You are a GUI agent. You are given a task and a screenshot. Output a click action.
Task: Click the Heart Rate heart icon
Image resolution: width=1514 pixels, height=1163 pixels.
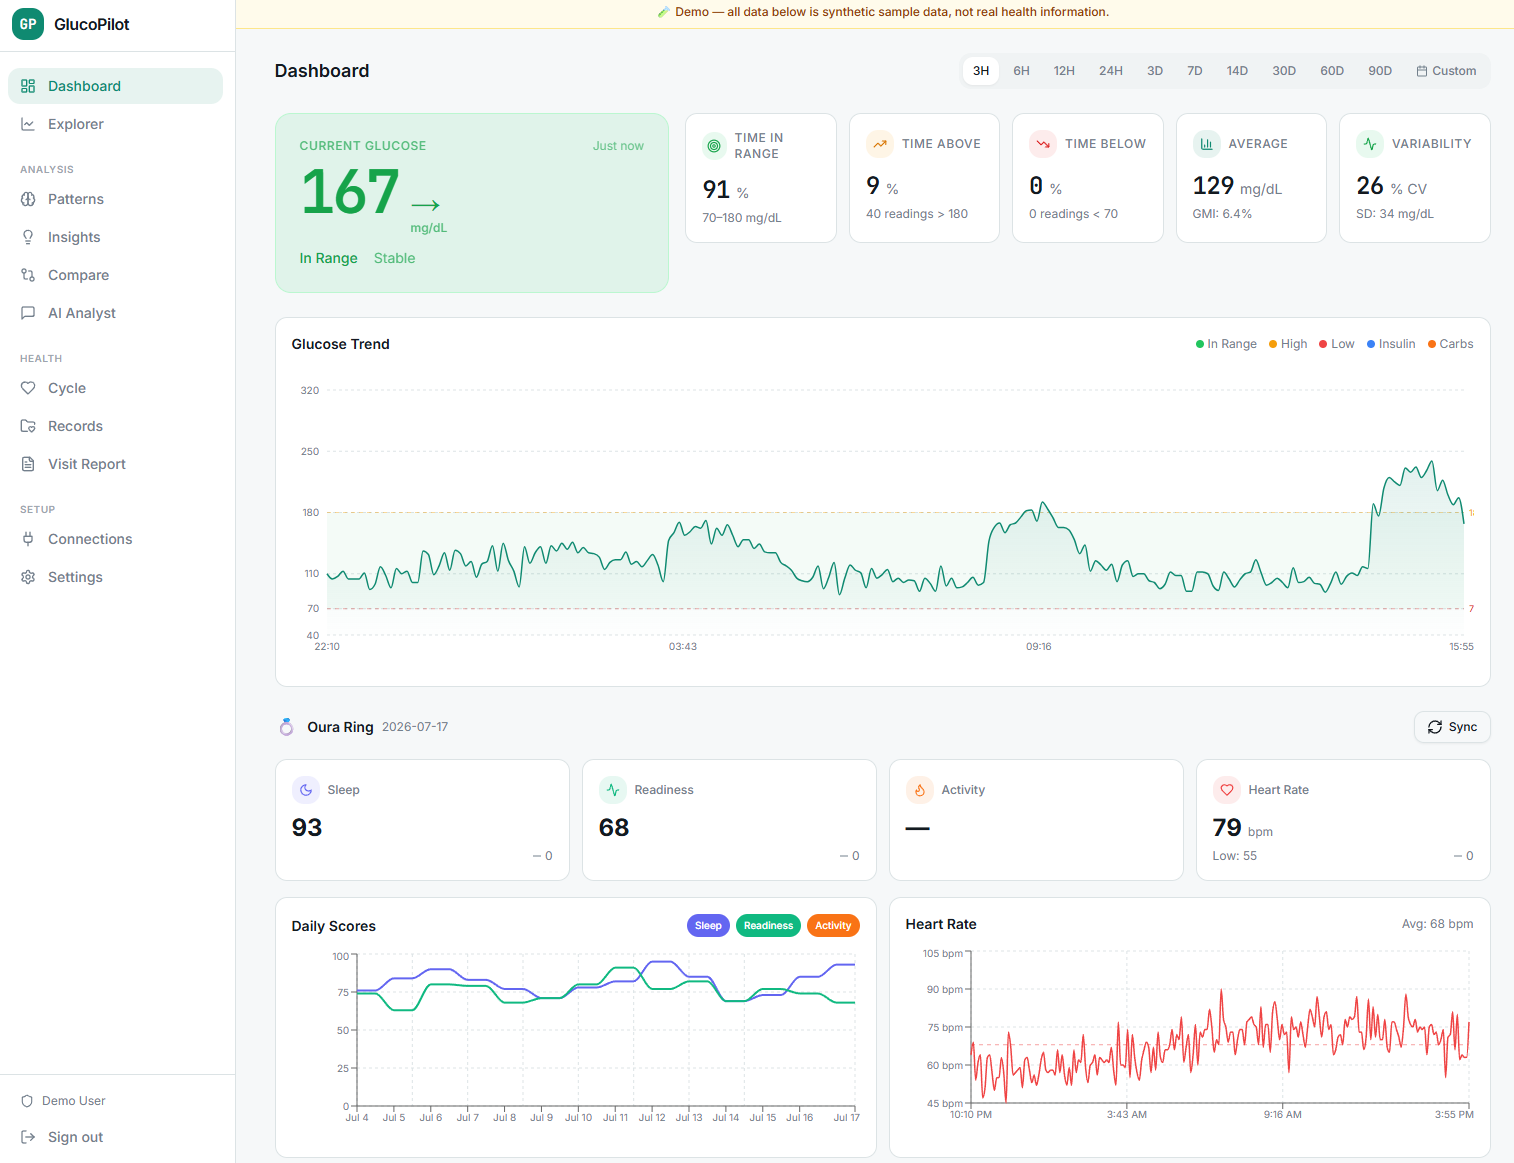(x=1227, y=790)
